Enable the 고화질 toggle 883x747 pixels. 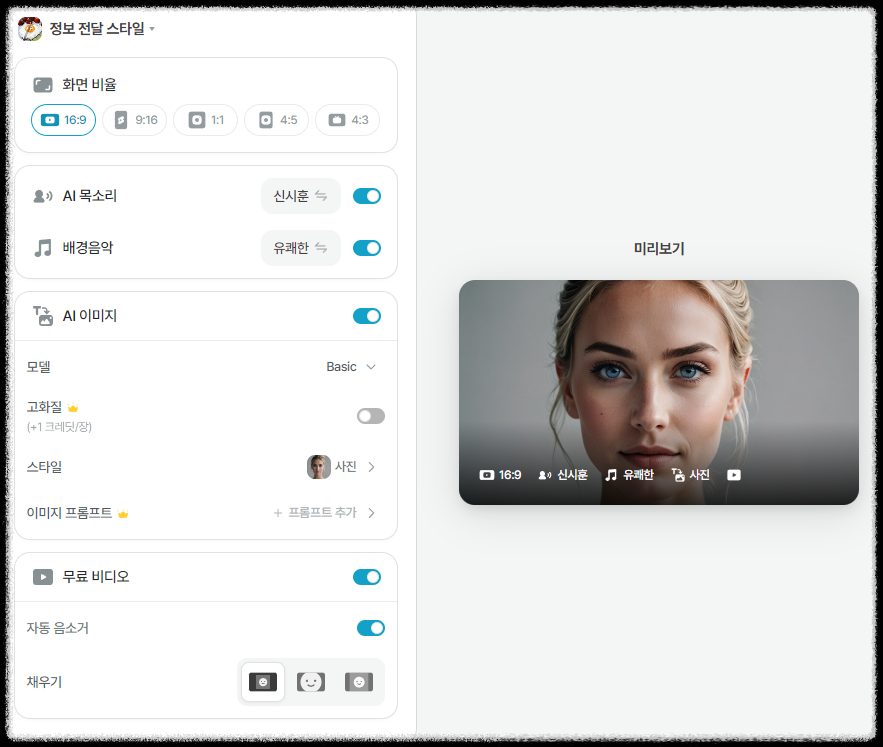371,416
